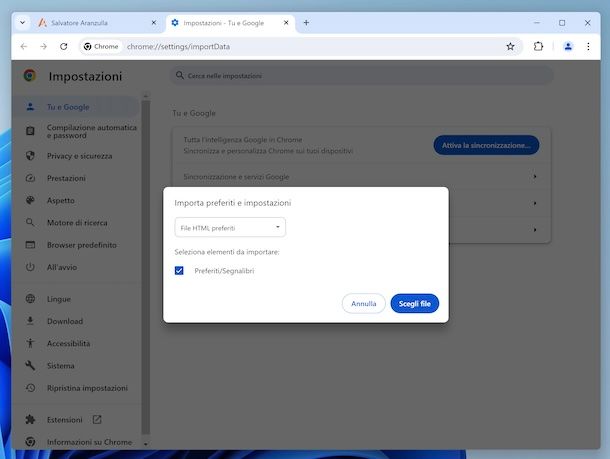Click the sidebar scroll up arrow
610x459 pixels.
tap(145, 96)
